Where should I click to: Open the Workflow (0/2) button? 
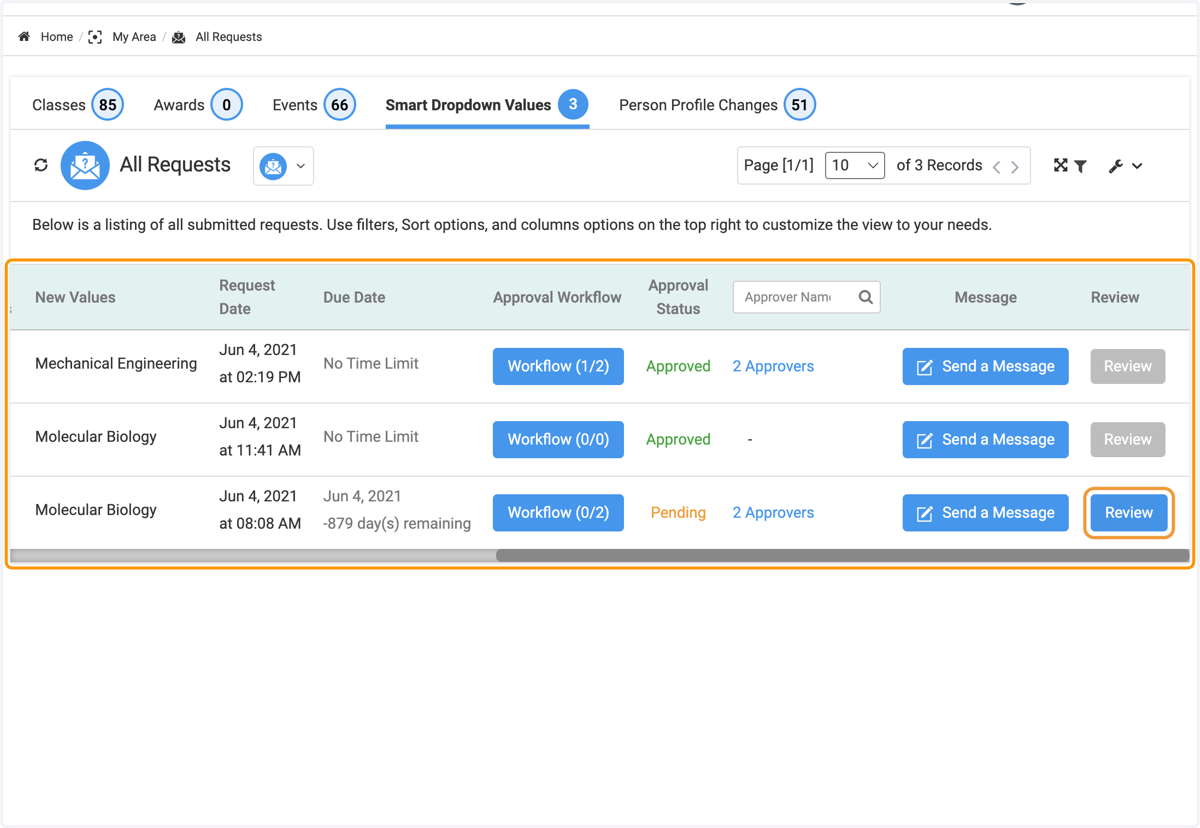(558, 512)
